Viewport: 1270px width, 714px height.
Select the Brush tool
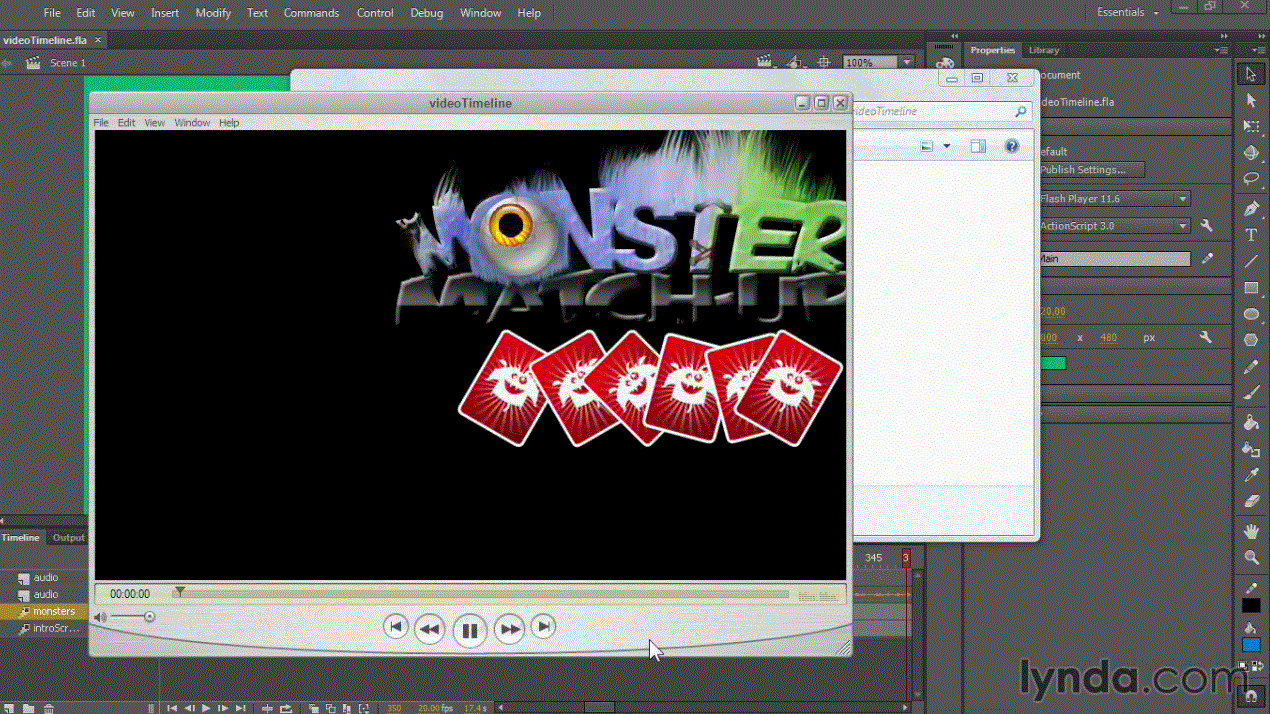(1251, 394)
